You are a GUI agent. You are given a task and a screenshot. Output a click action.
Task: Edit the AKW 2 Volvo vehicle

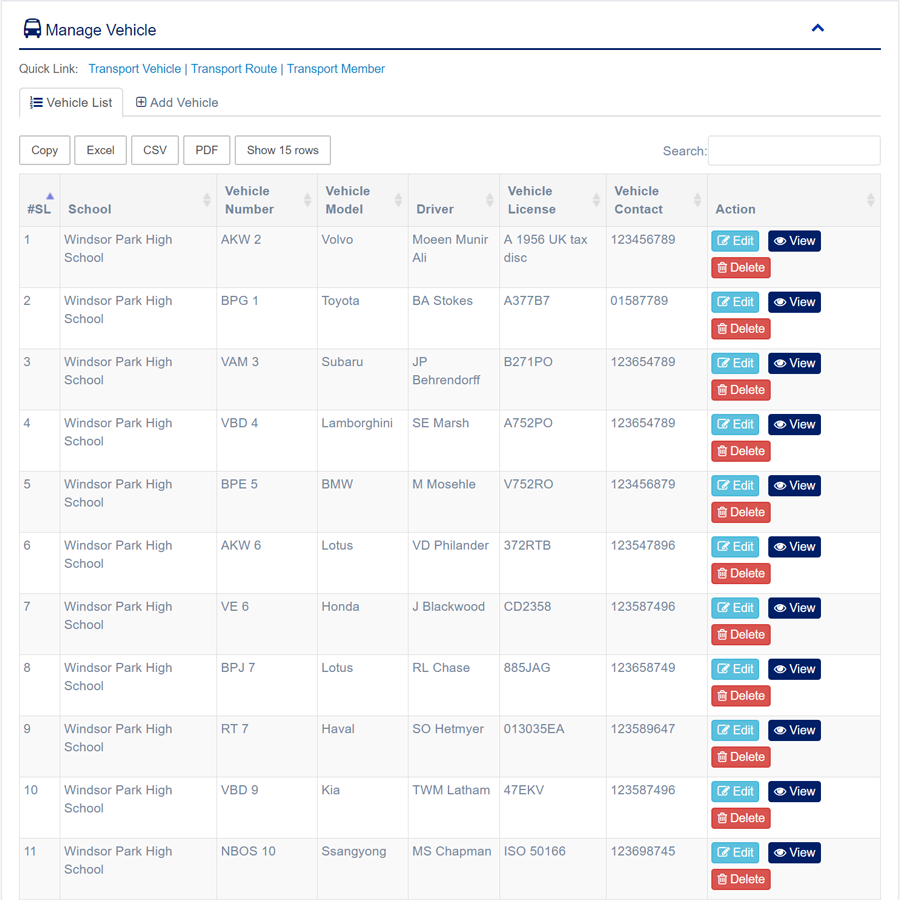(x=735, y=241)
